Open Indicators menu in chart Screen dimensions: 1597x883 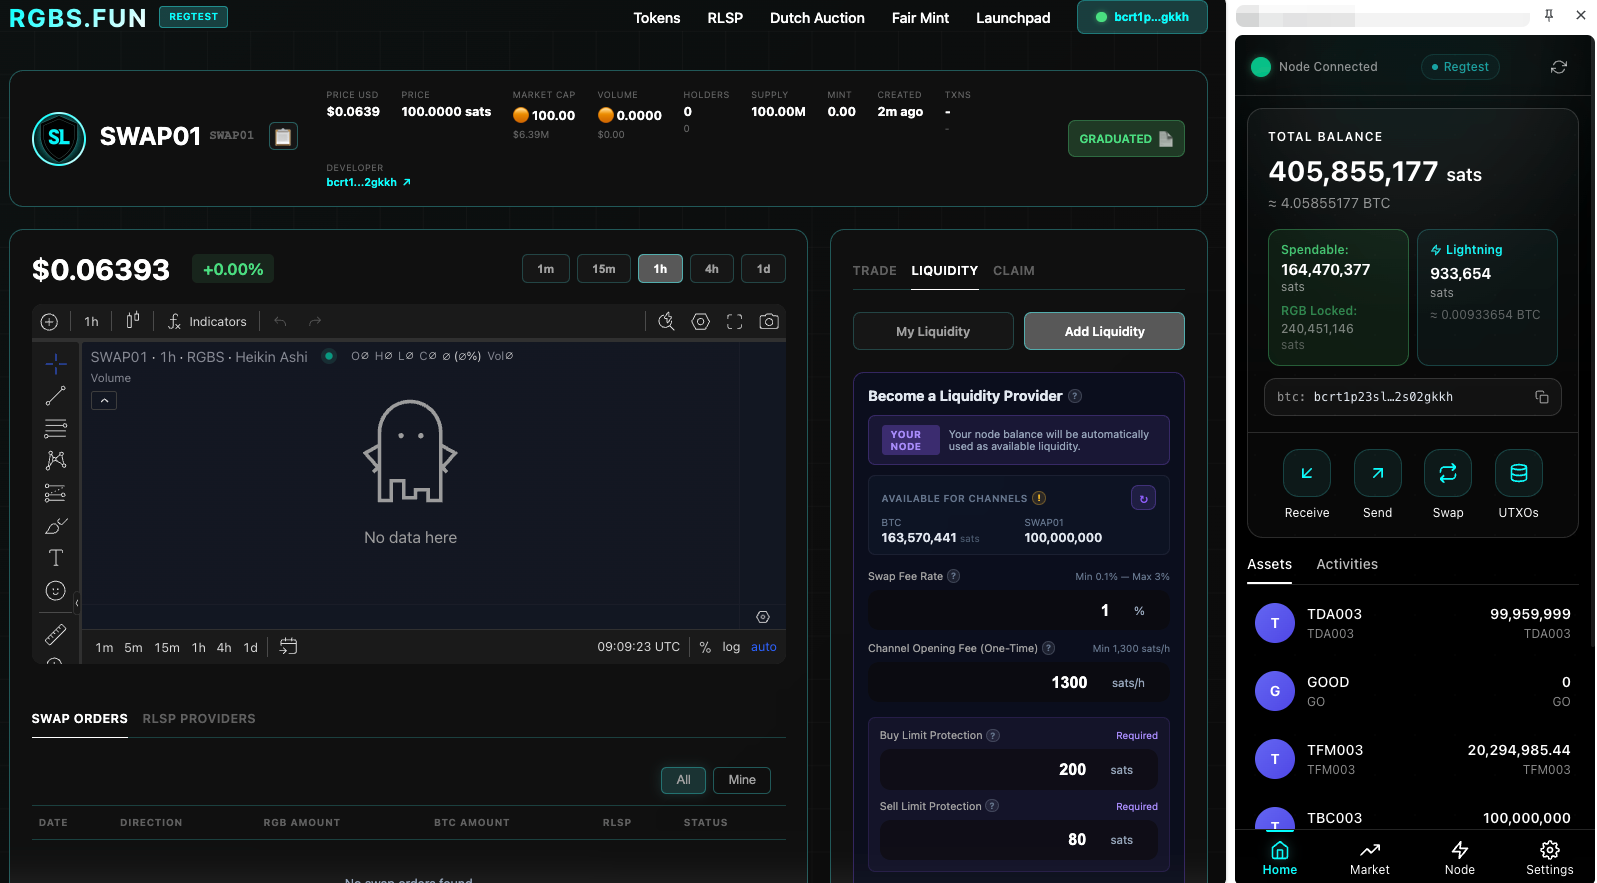tap(207, 321)
